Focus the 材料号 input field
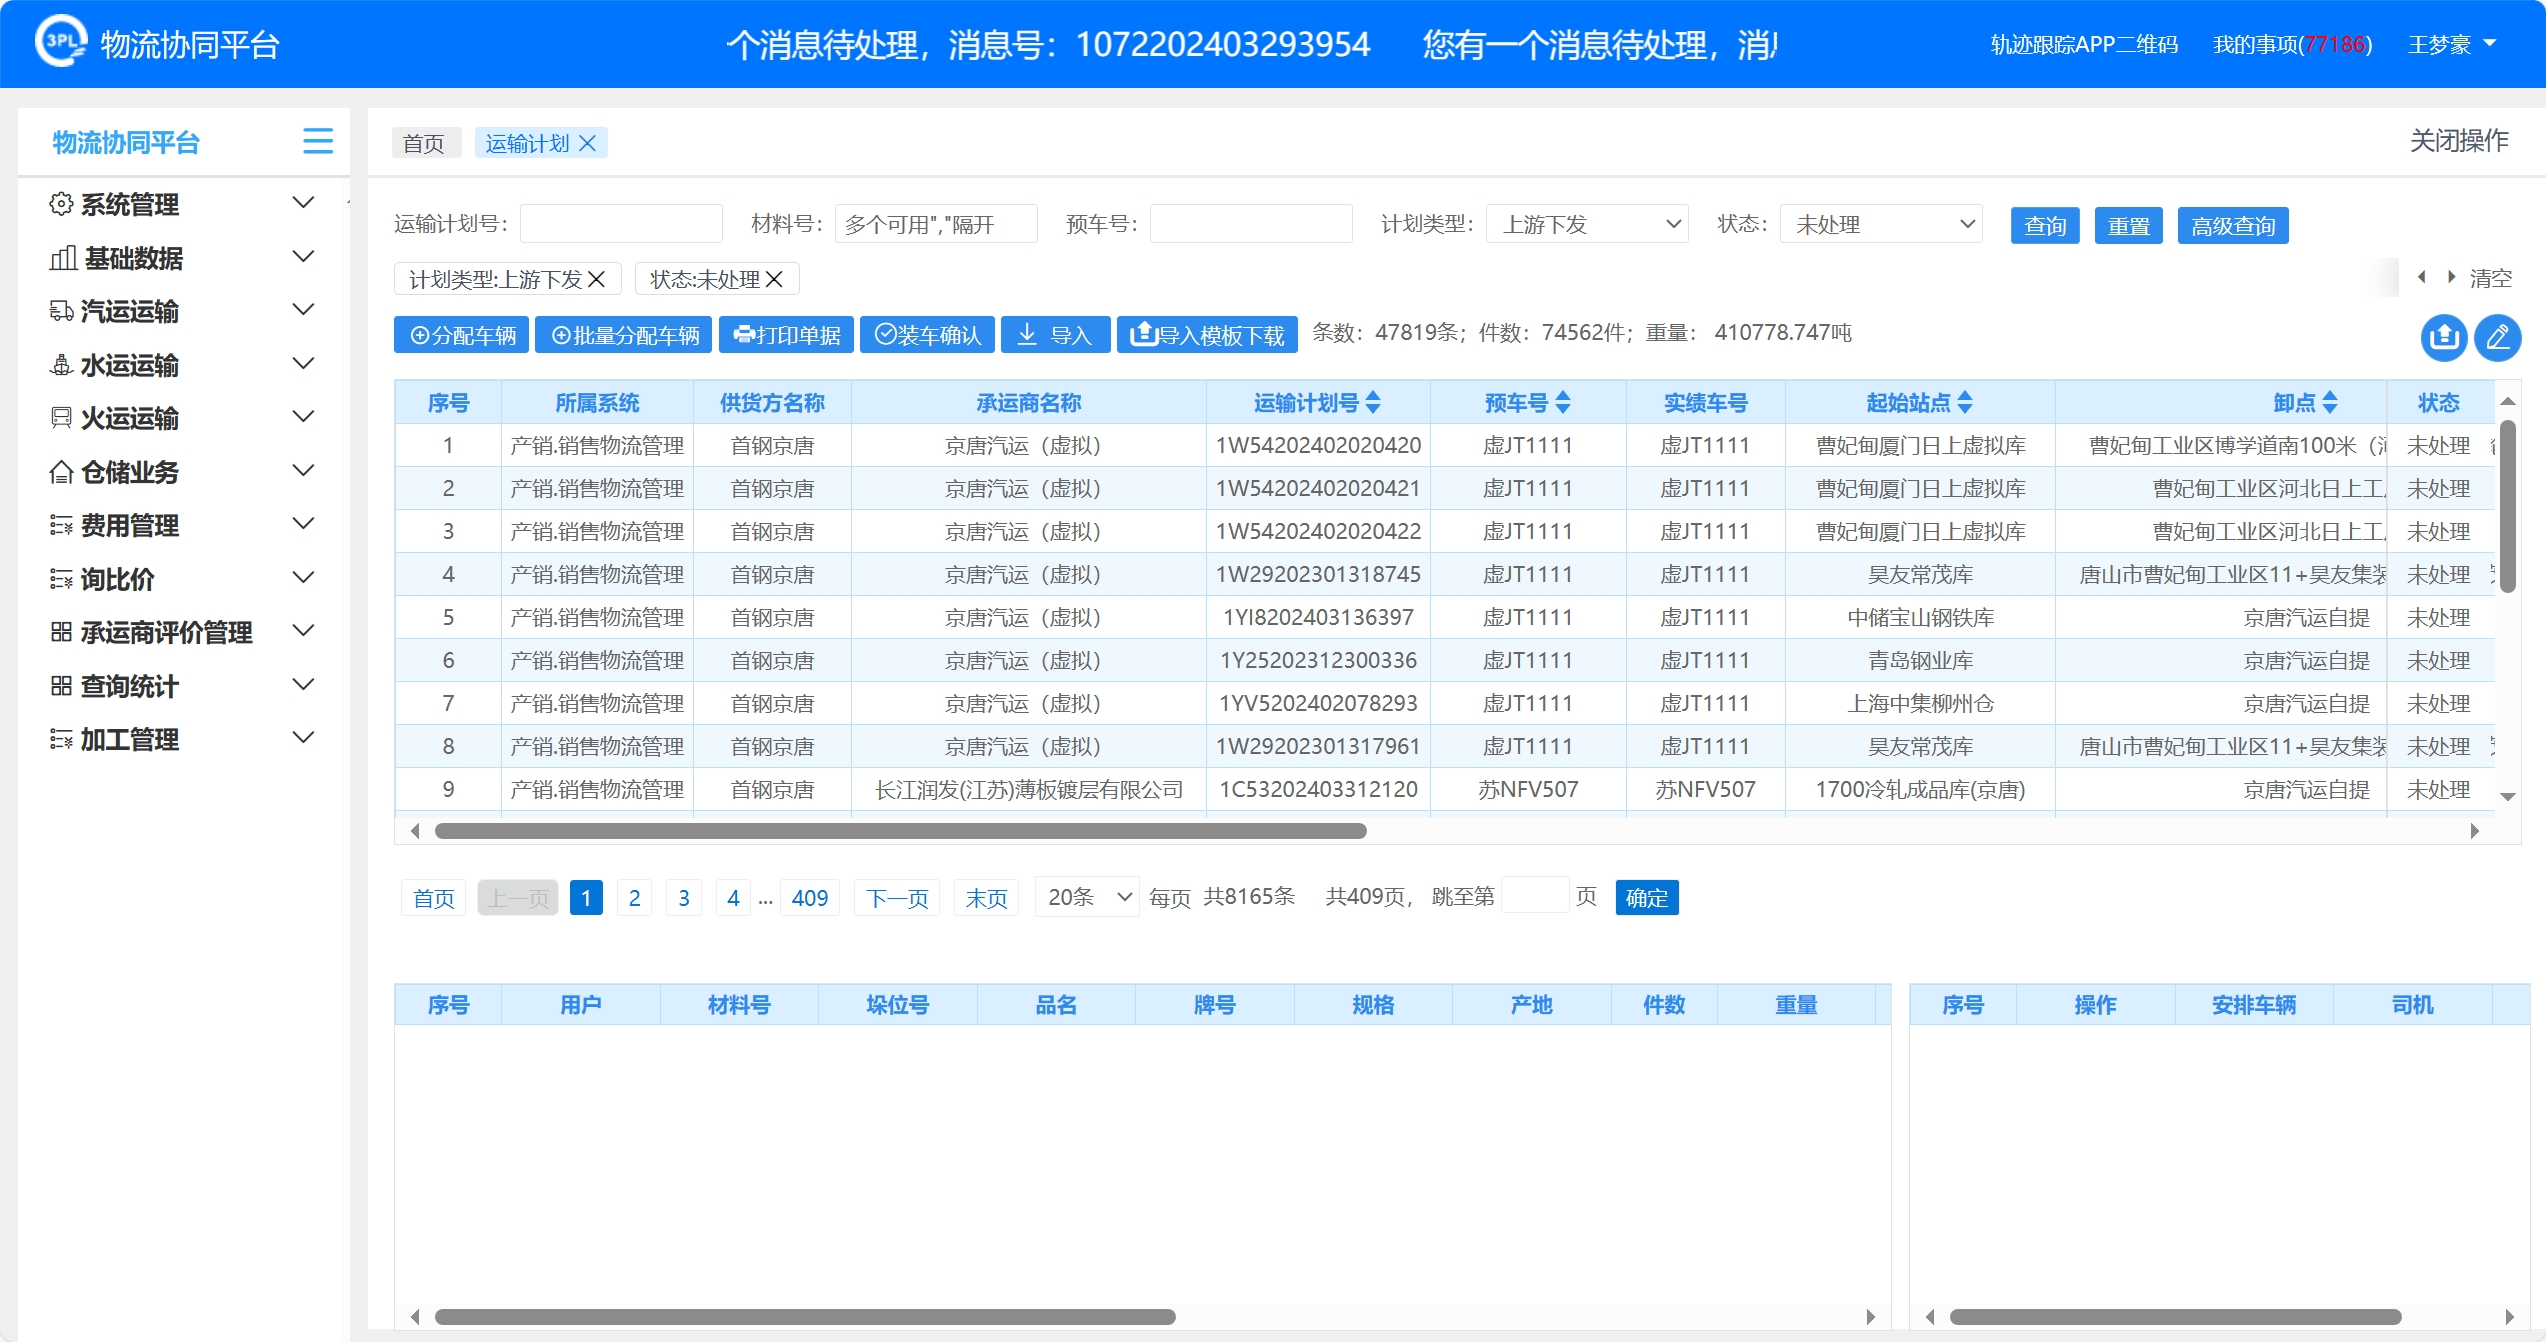This screenshot has width=2546, height=1342. [936, 224]
